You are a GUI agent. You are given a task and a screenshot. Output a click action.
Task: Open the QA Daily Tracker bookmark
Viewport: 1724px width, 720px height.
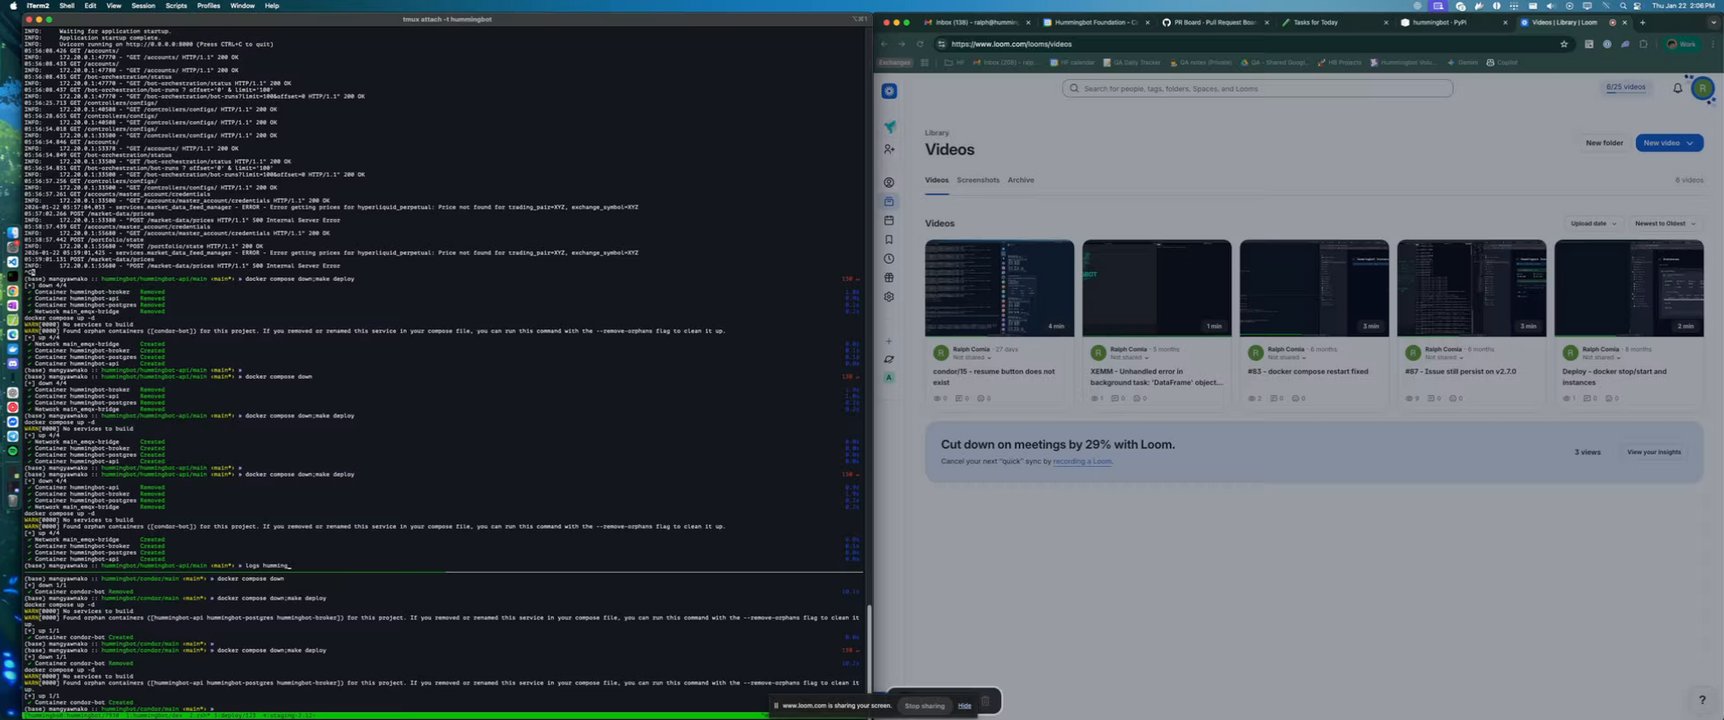point(1132,62)
